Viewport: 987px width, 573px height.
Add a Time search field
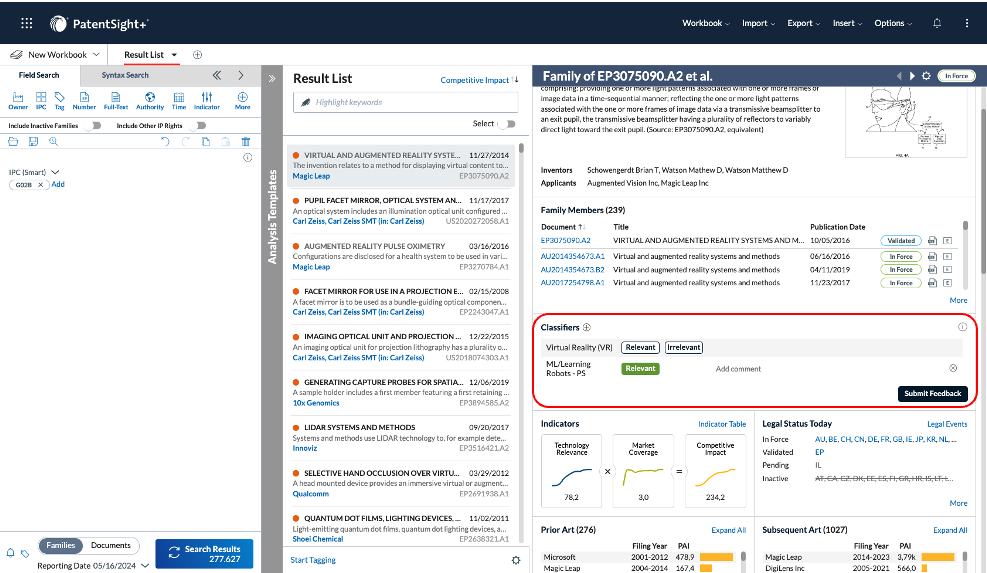coord(179,101)
